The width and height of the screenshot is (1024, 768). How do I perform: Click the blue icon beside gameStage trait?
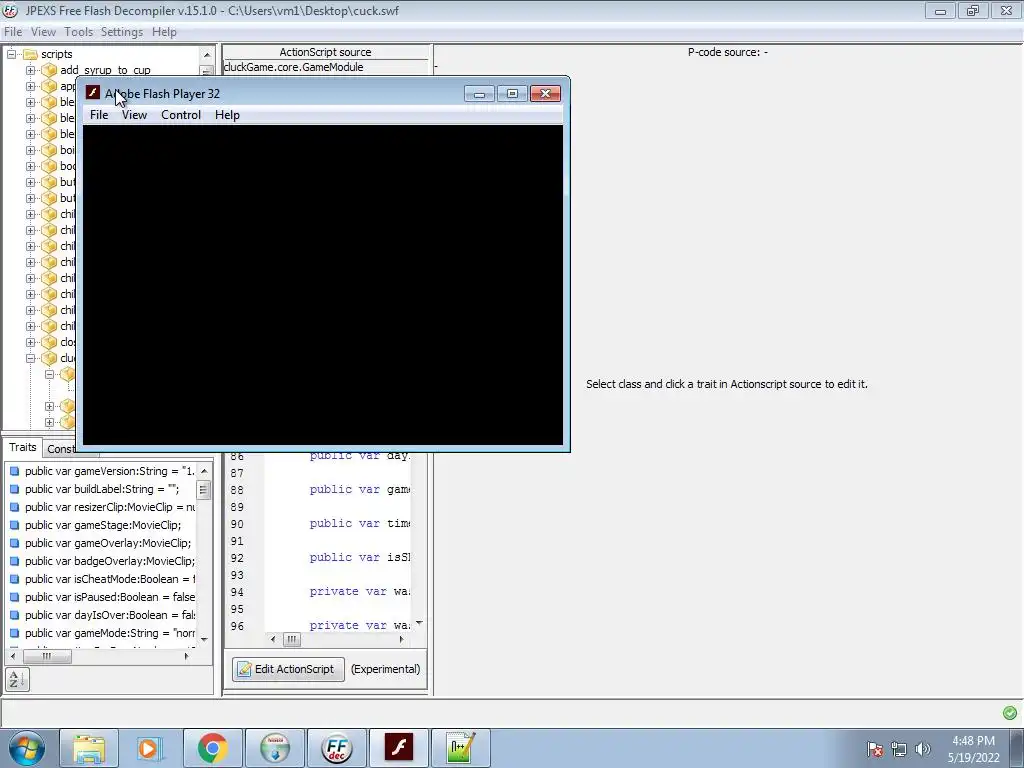[14, 525]
